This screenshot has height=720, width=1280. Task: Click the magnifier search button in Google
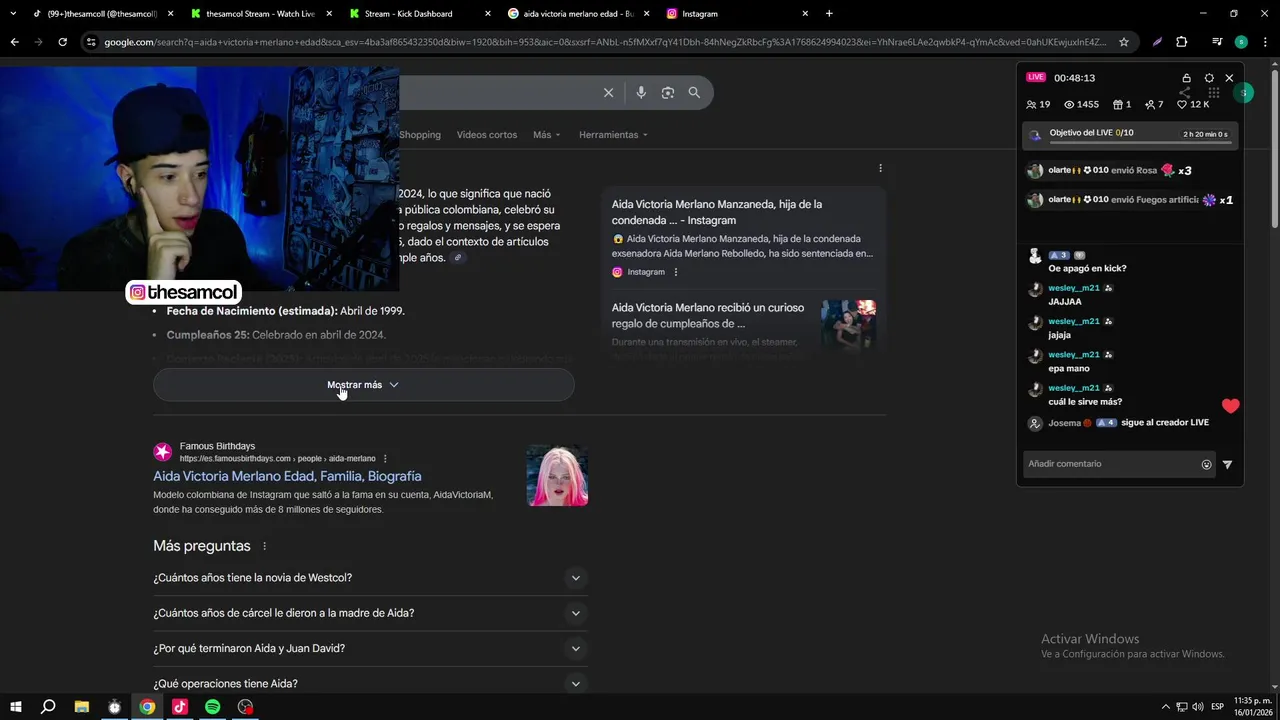click(694, 93)
